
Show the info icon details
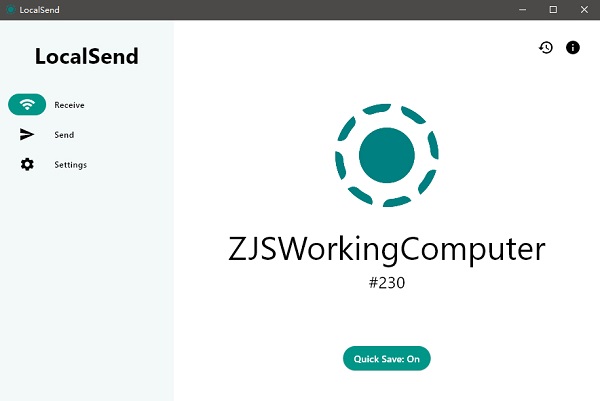click(573, 47)
